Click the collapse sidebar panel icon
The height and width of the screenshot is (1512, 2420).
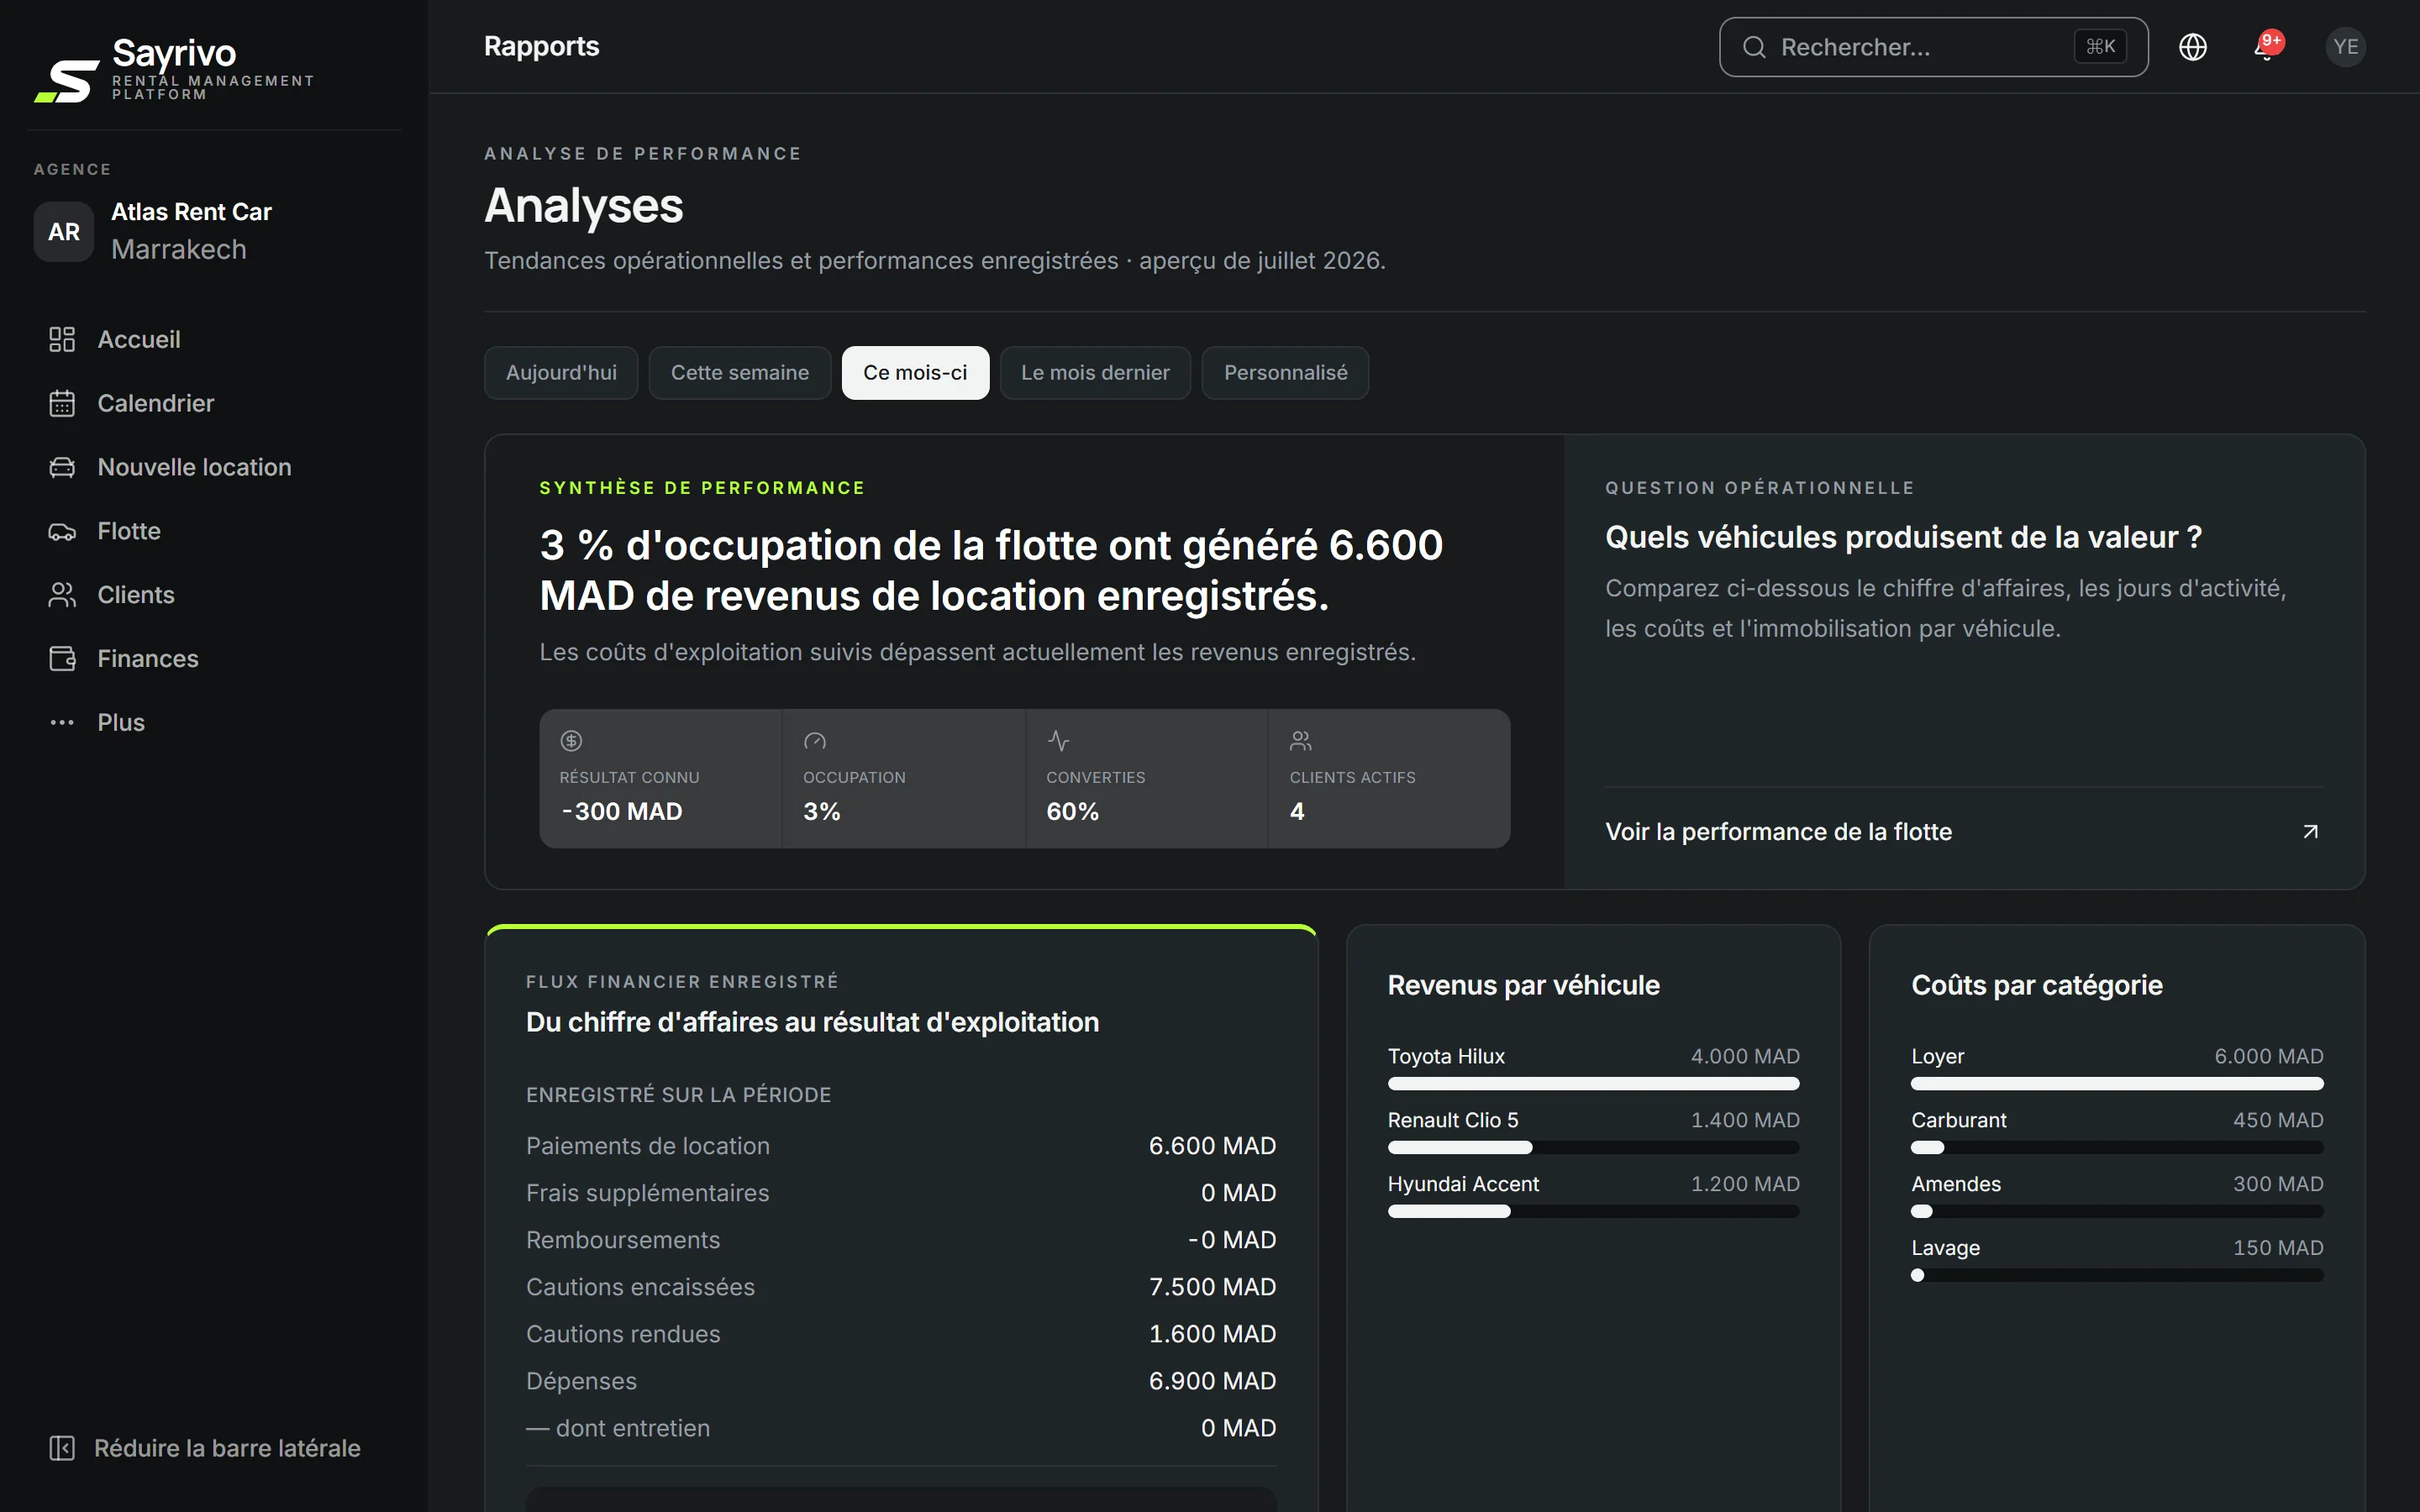tap(62, 1448)
